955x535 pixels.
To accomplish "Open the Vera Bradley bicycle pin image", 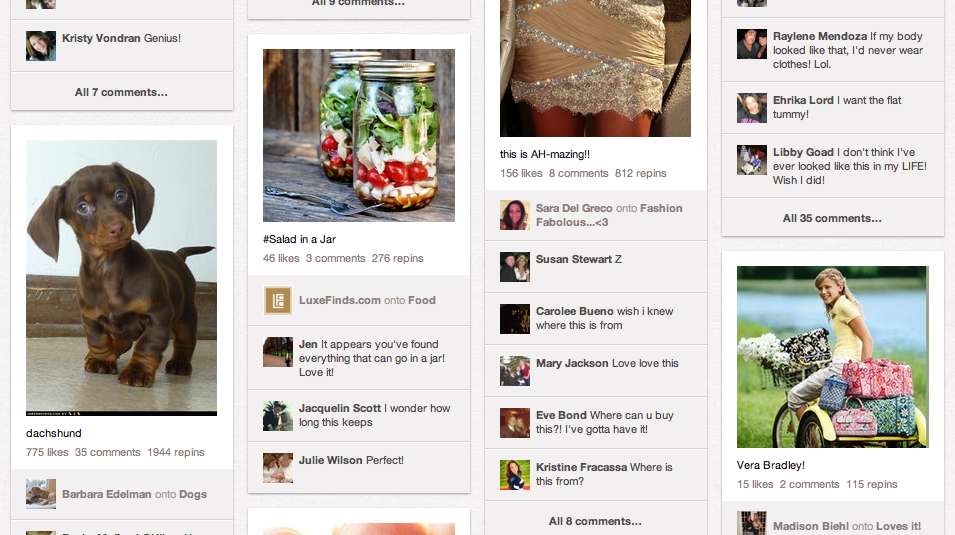I will click(833, 357).
